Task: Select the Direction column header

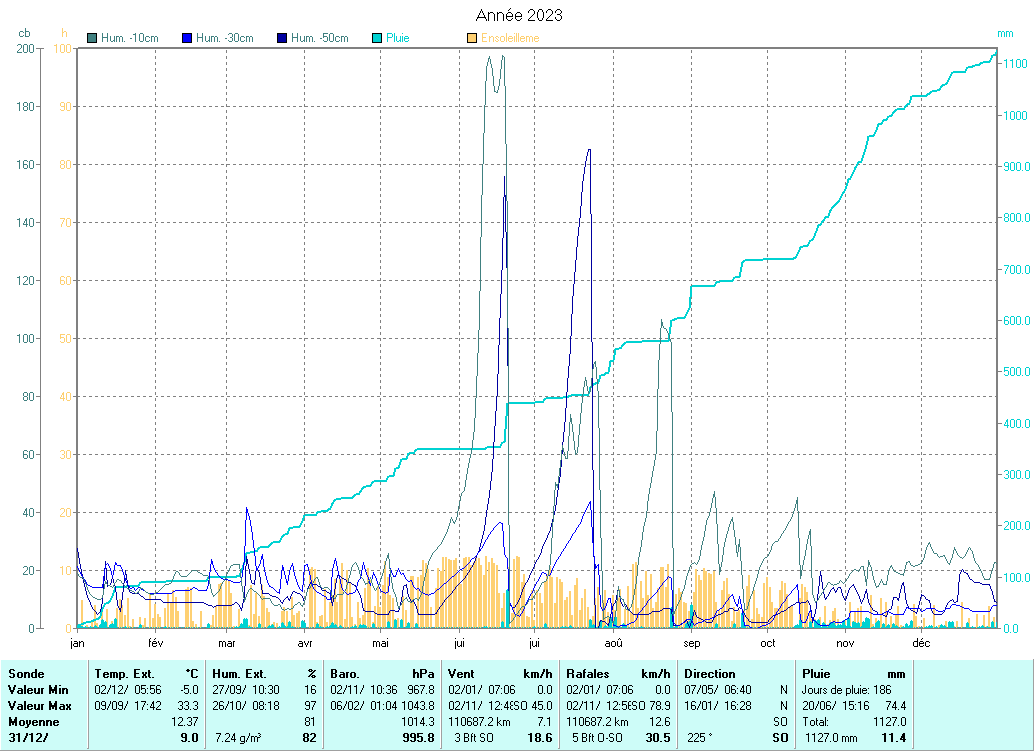Action: pos(710,674)
